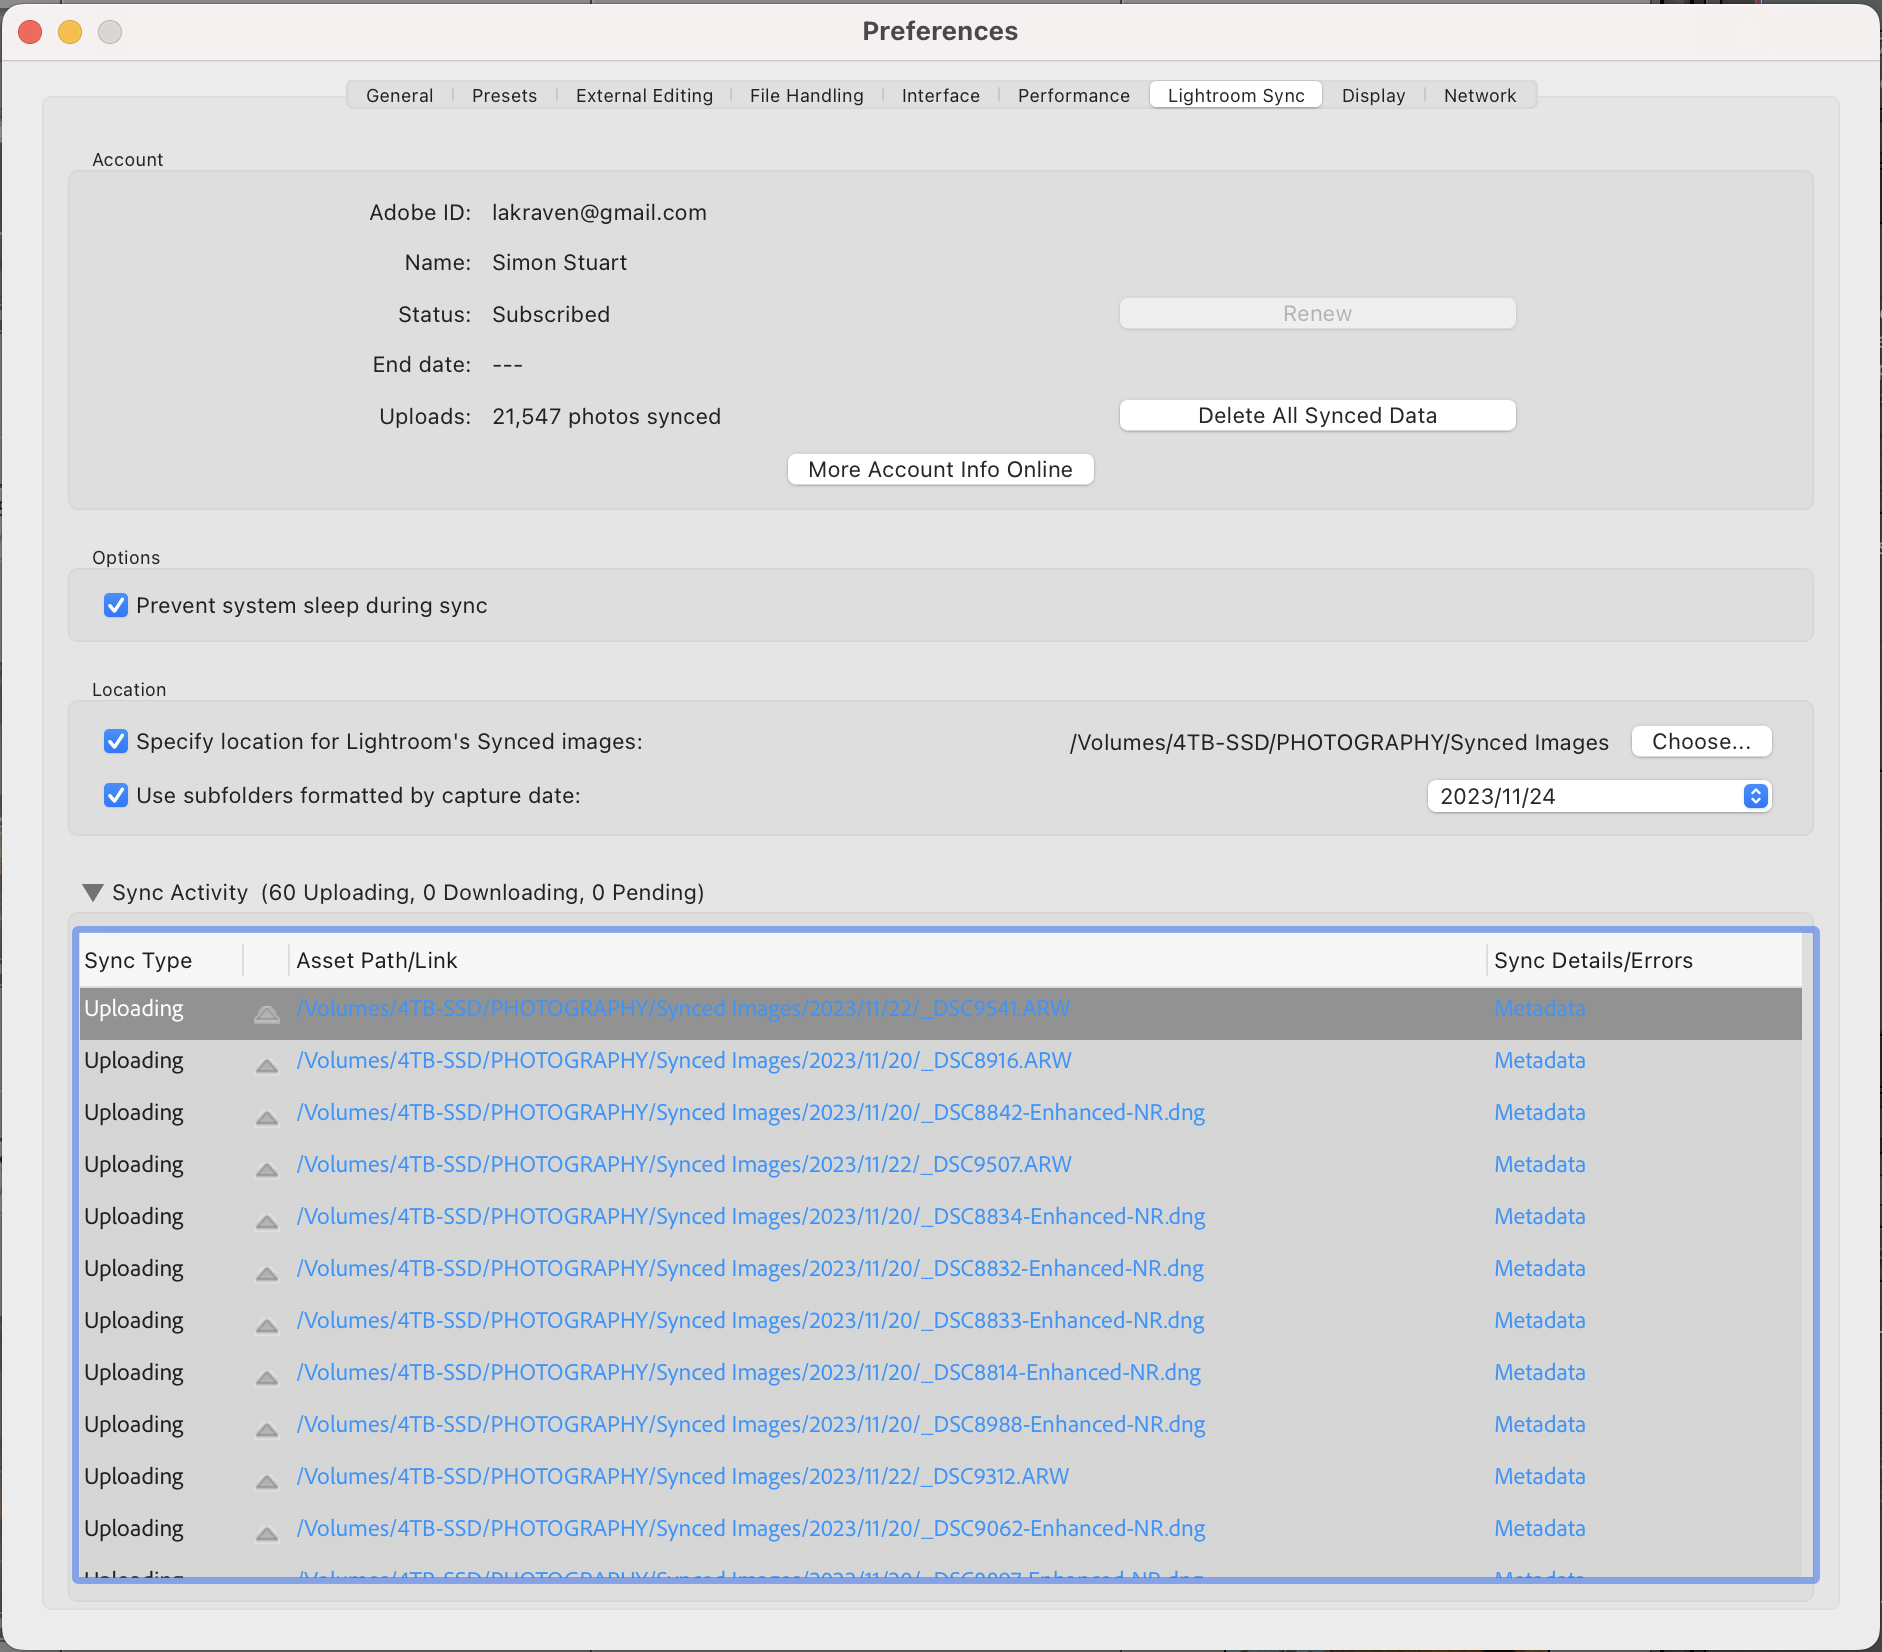
Task: Click upload icon for _DSC8842-Enhanced-NR.dng row
Action: tap(267, 1118)
